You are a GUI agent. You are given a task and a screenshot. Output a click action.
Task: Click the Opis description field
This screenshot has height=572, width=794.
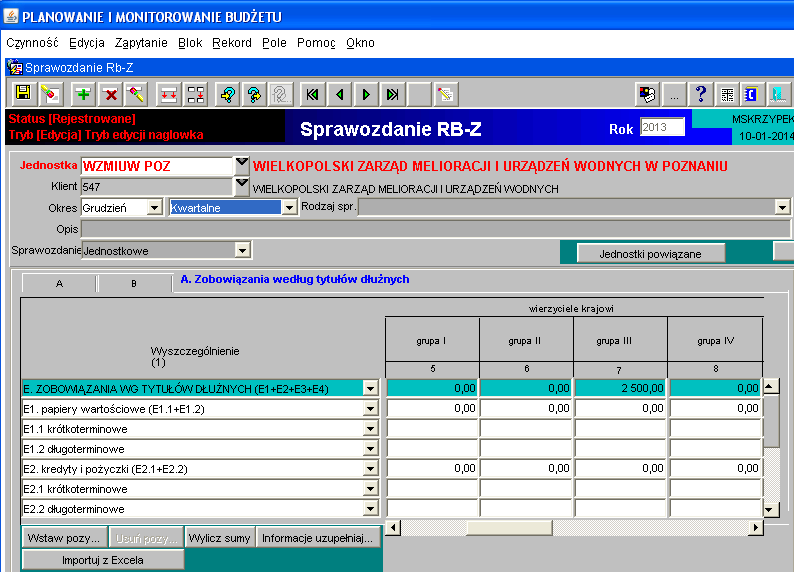(435, 229)
